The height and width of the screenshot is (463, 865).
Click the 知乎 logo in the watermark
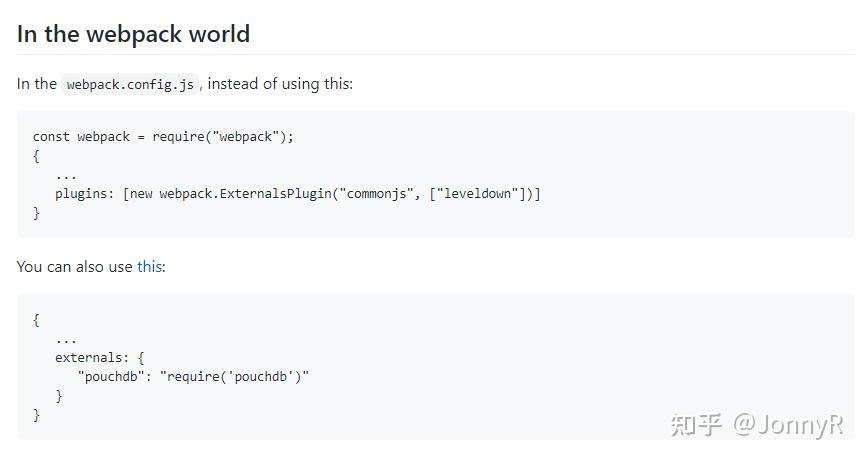696,425
